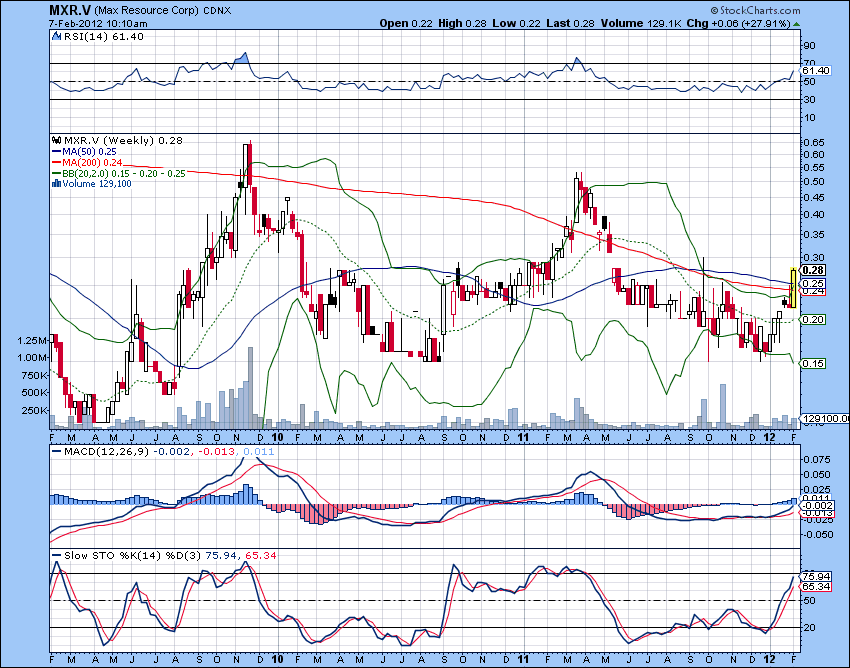The image size is (850, 668).
Task: Click the Last 0.28 header value
Action: (x=570, y=23)
